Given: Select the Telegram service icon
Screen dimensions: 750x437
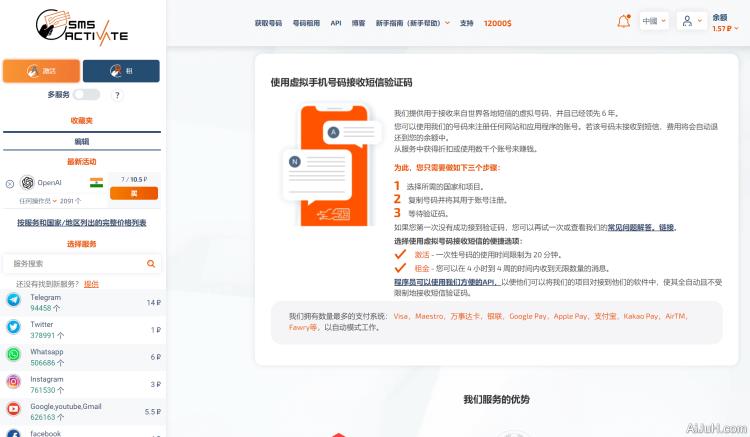Looking at the screenshot, I should tap(14, 300).
